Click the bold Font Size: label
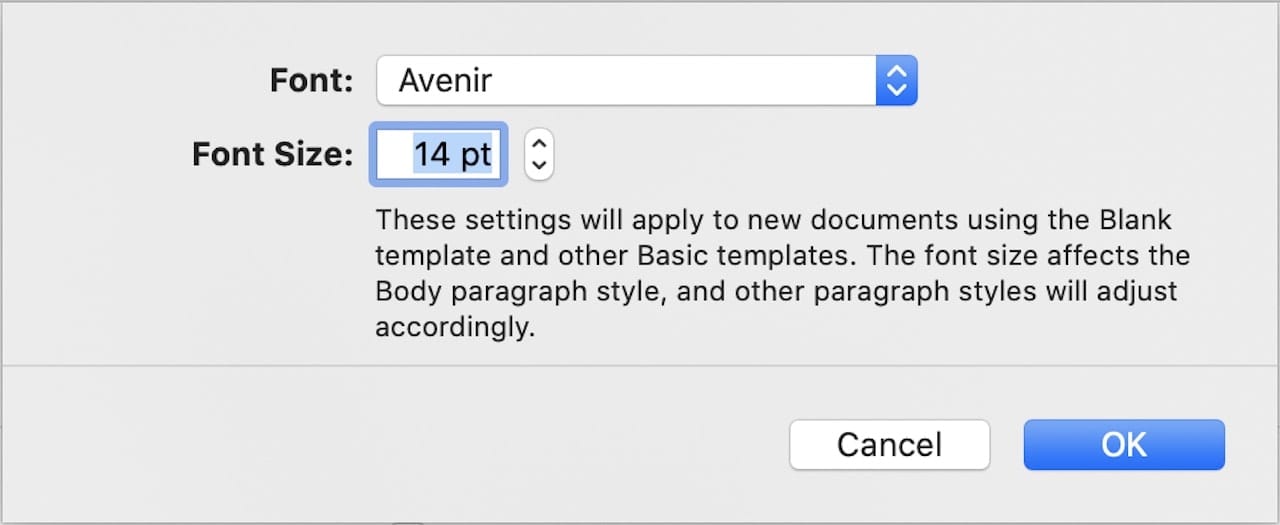Screen dimensions: 1280x525 [x=273, y=155]
